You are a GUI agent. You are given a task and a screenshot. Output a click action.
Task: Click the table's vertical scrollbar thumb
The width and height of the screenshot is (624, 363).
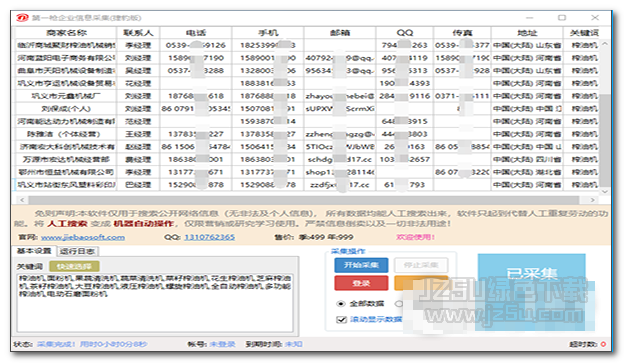[x=605, y=140]
